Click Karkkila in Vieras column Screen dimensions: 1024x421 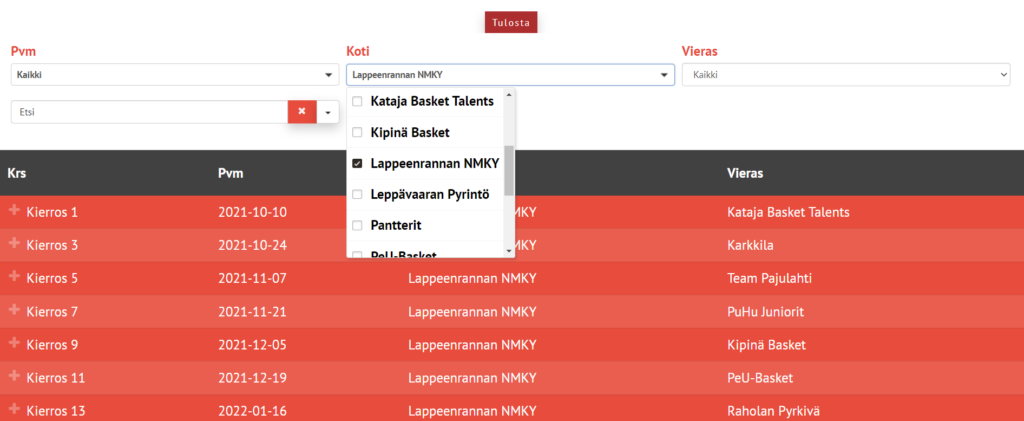[750, 245]
